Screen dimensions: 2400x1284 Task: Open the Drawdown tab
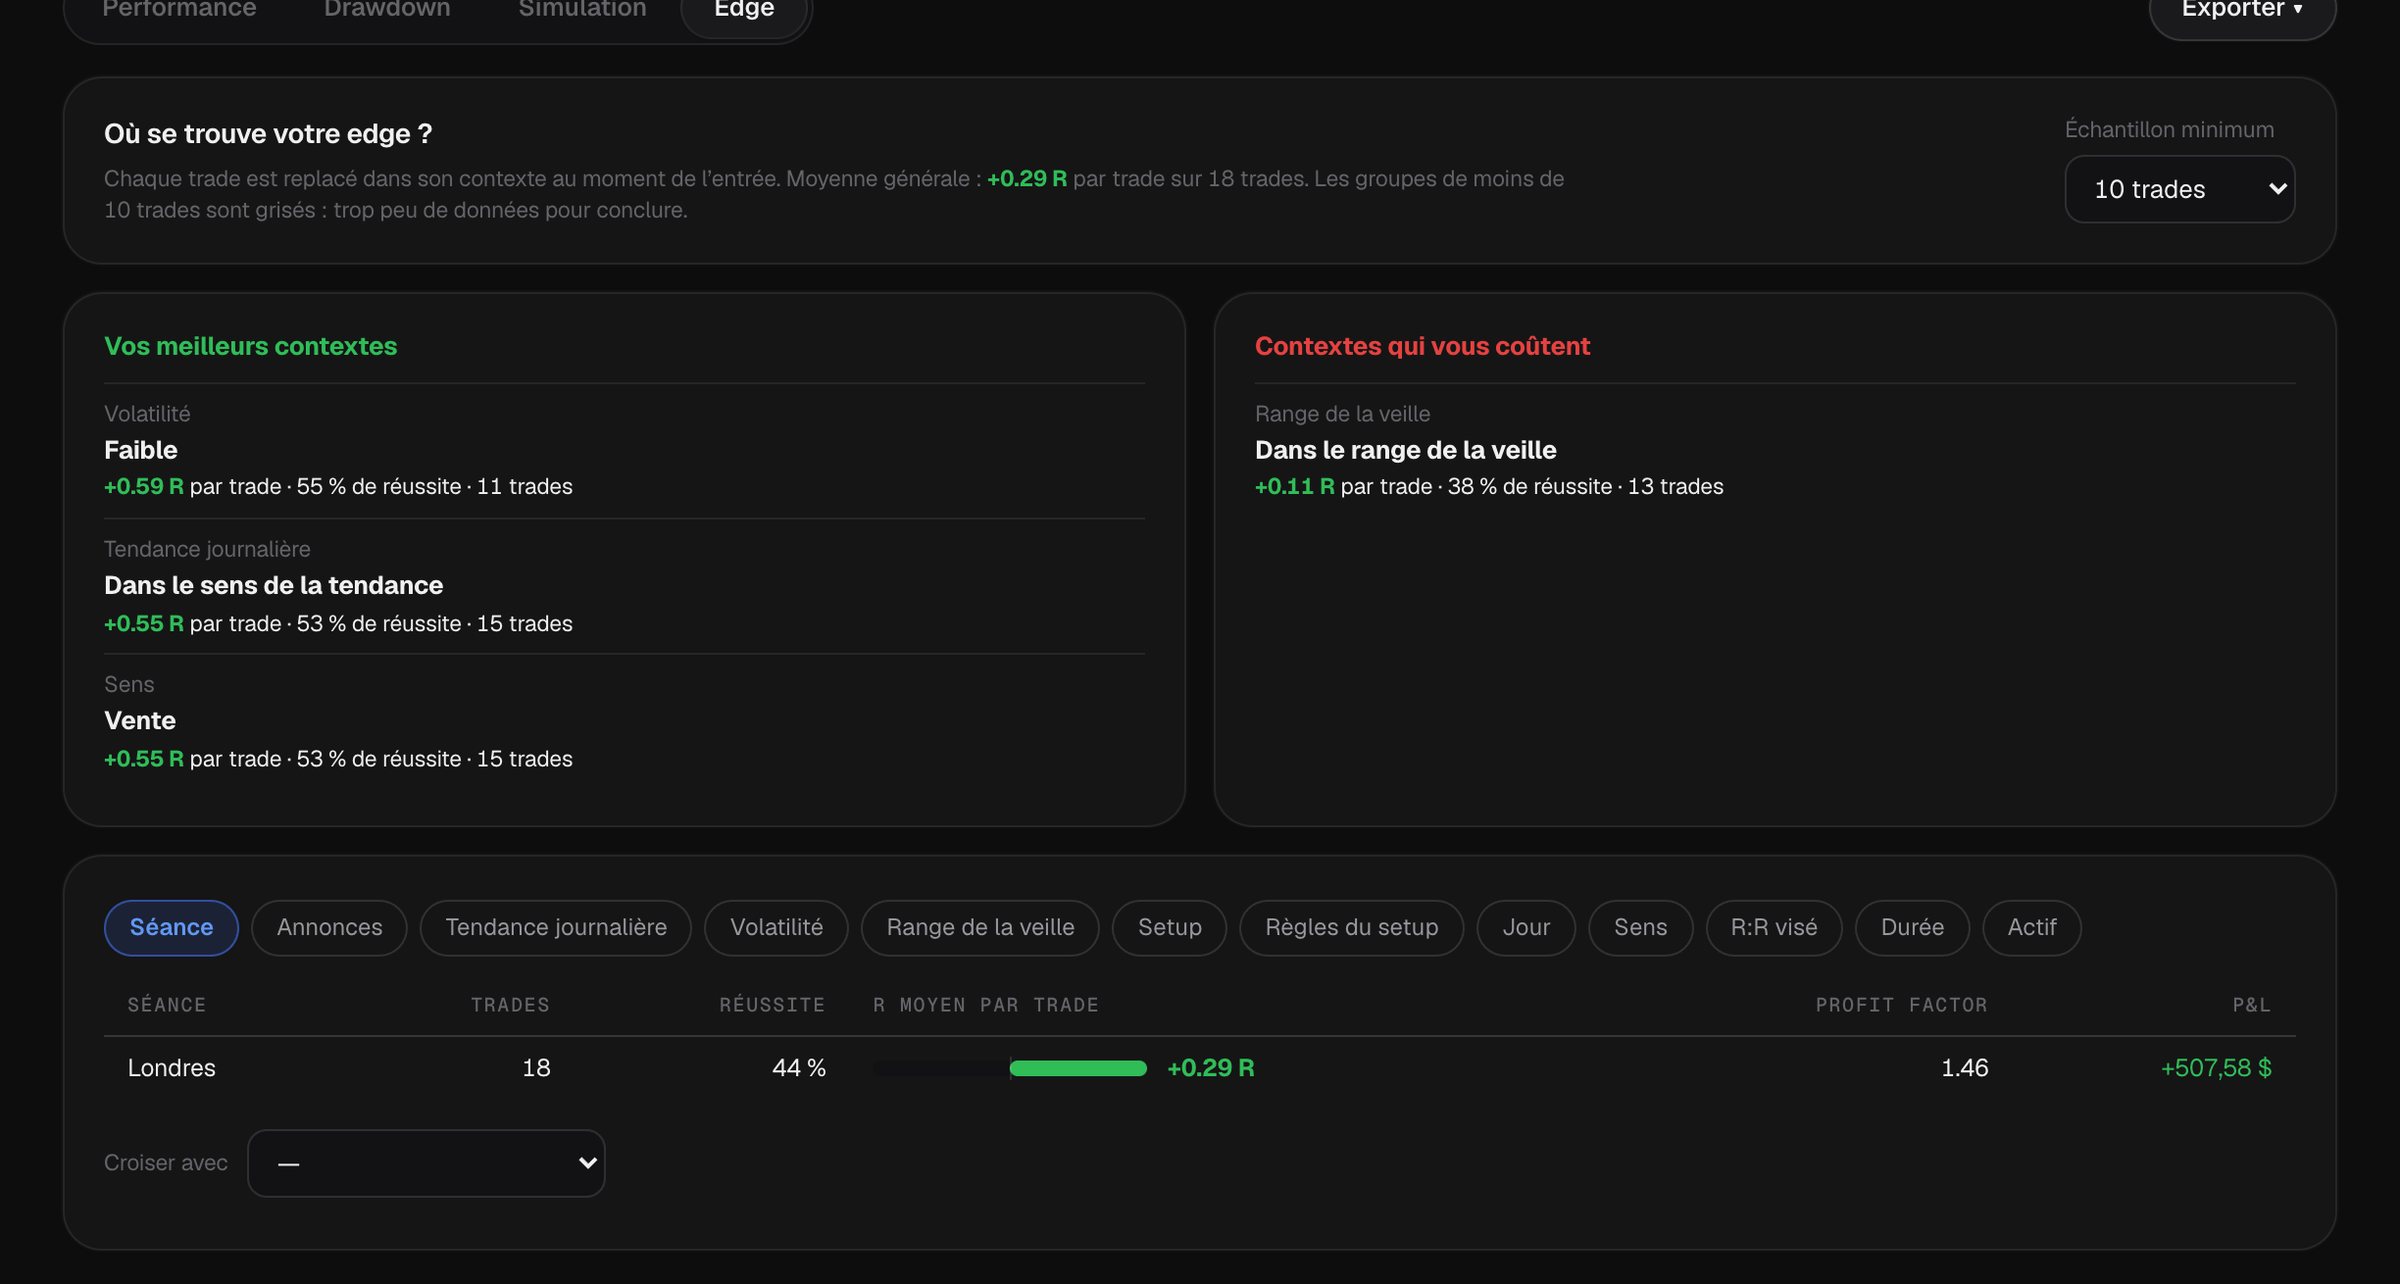point(387,9)
